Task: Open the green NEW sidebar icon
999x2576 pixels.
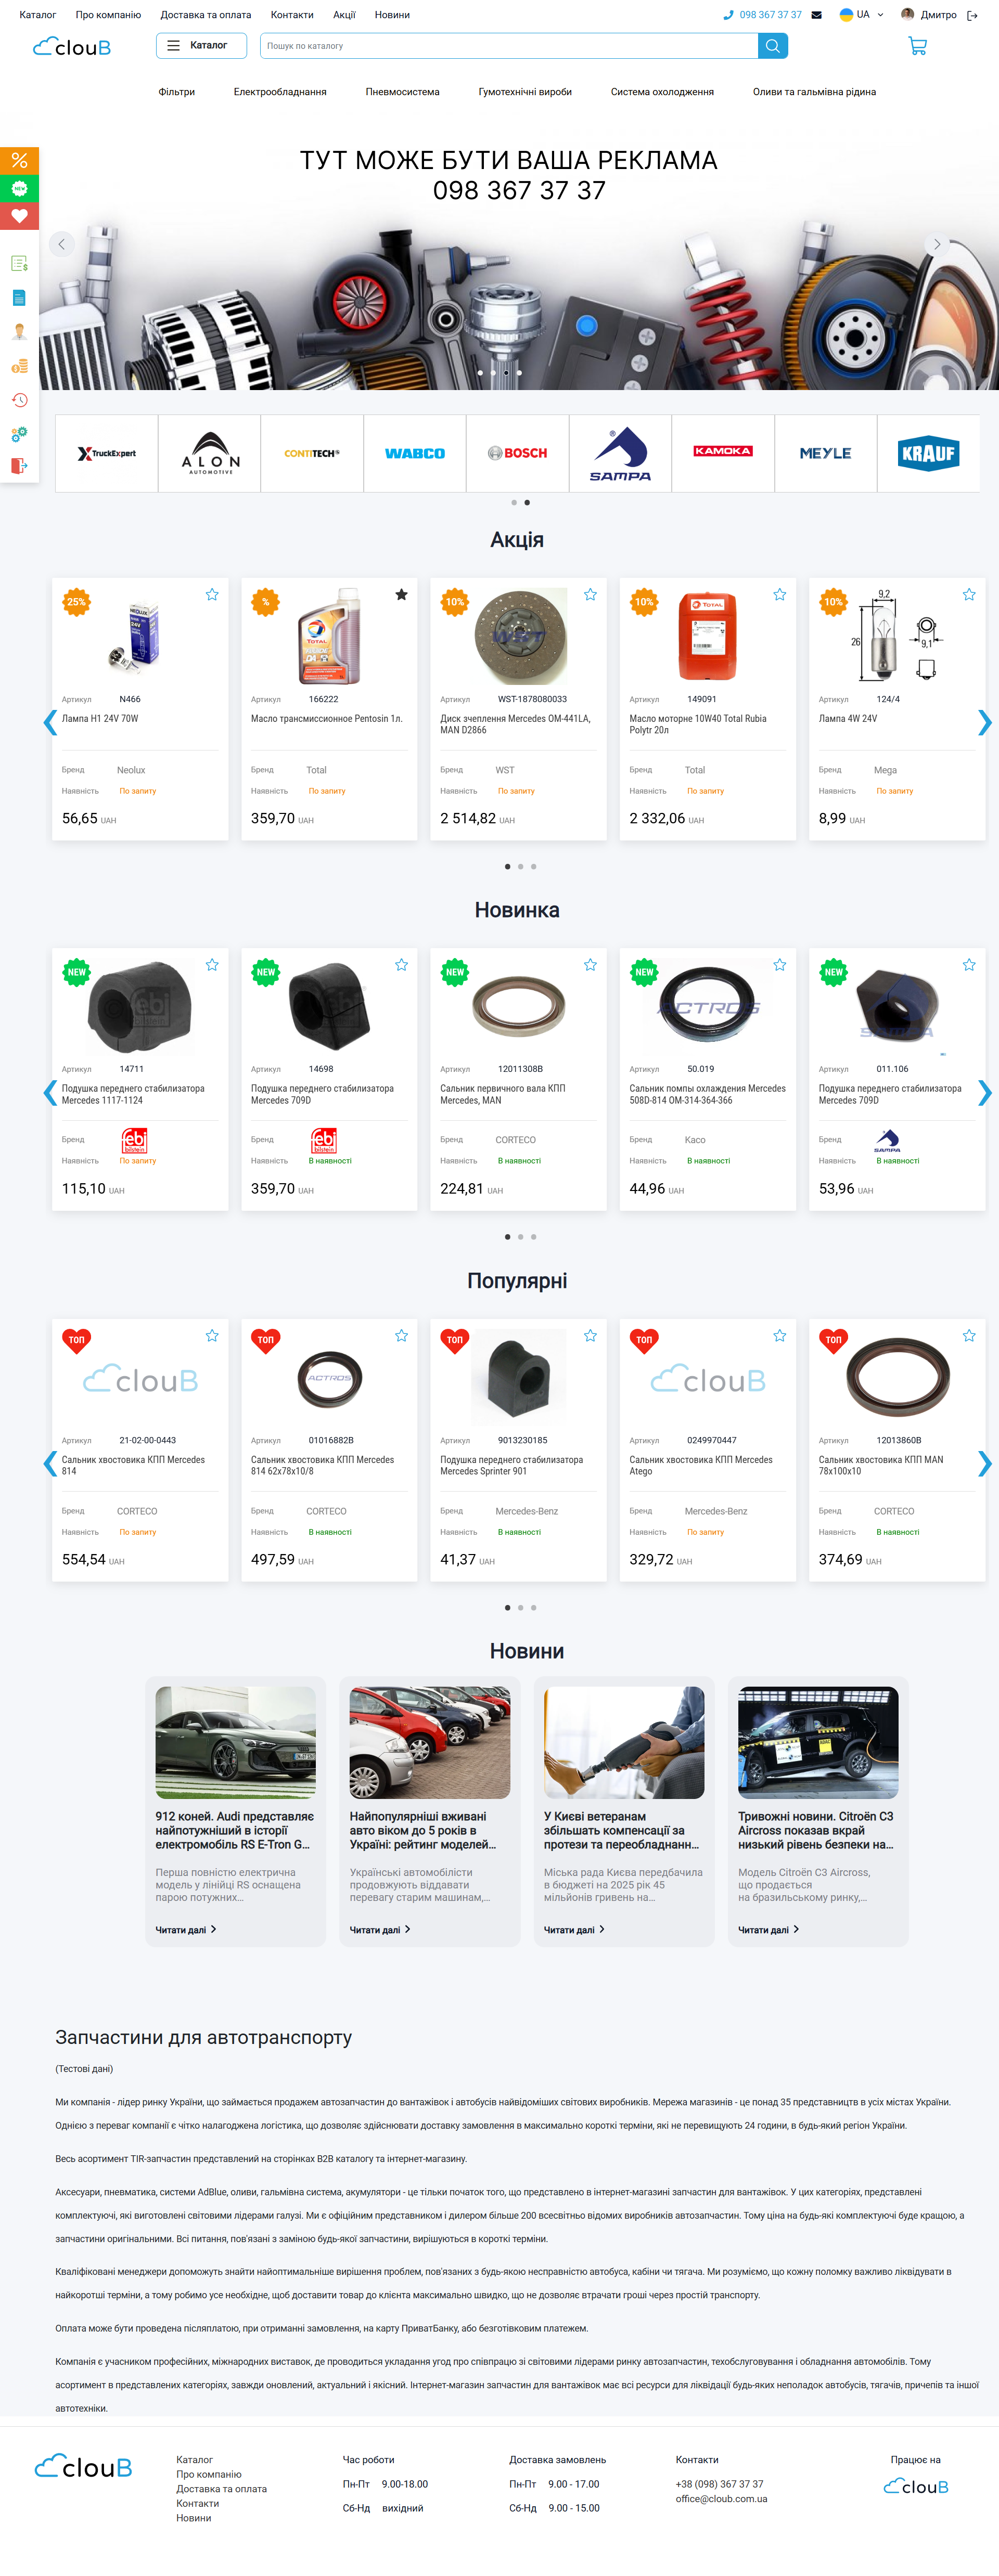Action: pyautogui.click(x=19, y=188)
